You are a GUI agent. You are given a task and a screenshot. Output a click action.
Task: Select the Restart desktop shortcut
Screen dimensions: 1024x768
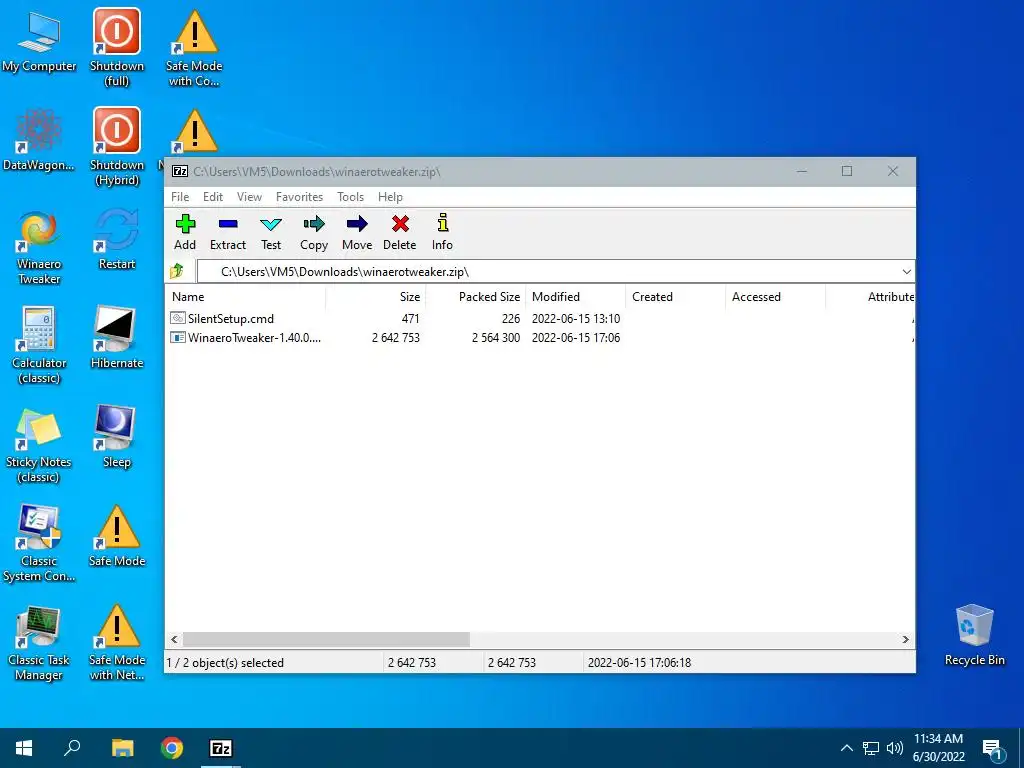(x=117, y=239)
